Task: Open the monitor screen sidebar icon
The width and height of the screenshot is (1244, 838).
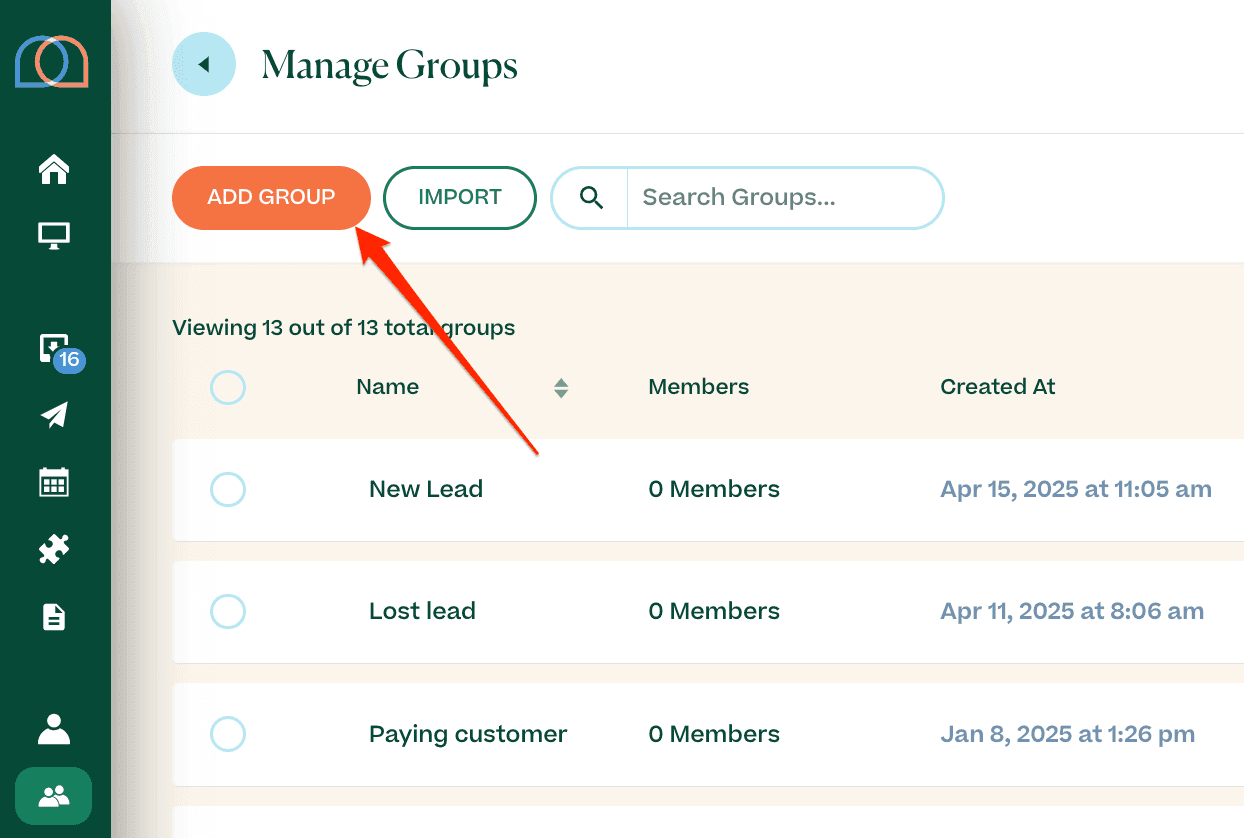Action: tap(54, 236)
